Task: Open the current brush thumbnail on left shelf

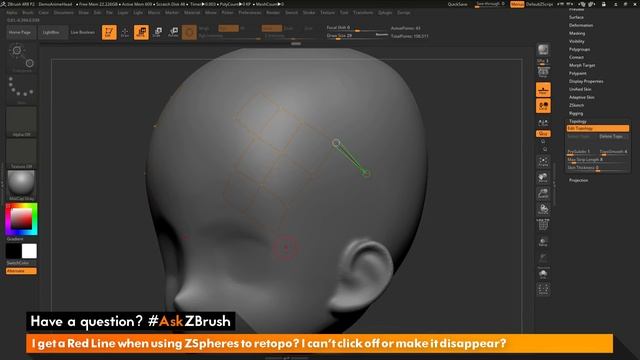Action: (x=21, y=58)
